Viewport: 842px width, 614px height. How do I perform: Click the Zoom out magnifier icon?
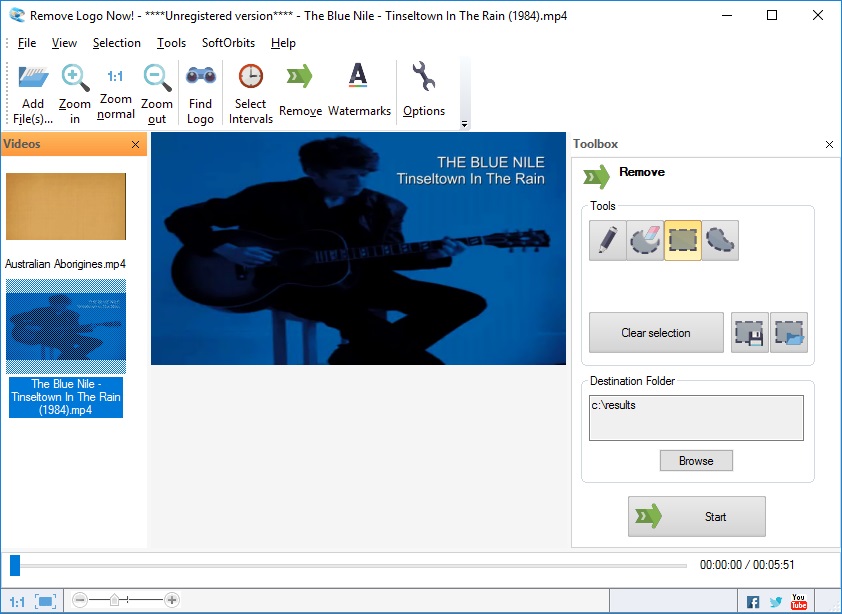tap(157, 77)
